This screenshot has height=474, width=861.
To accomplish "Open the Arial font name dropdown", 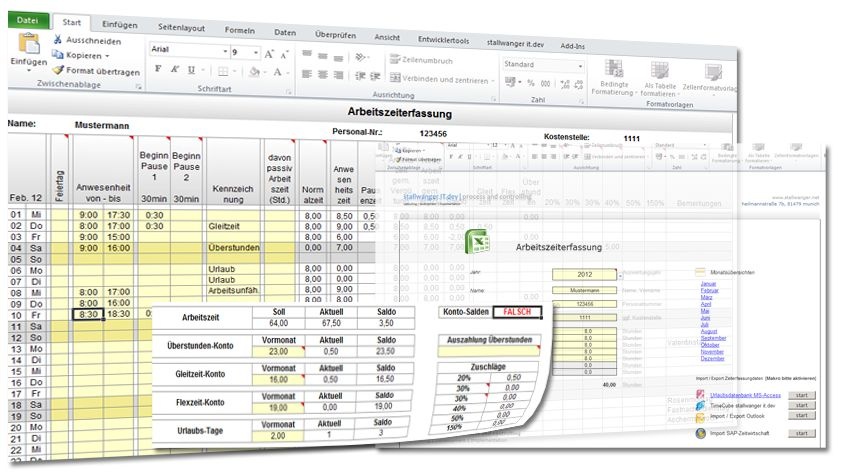I will (x=225, y=52).
